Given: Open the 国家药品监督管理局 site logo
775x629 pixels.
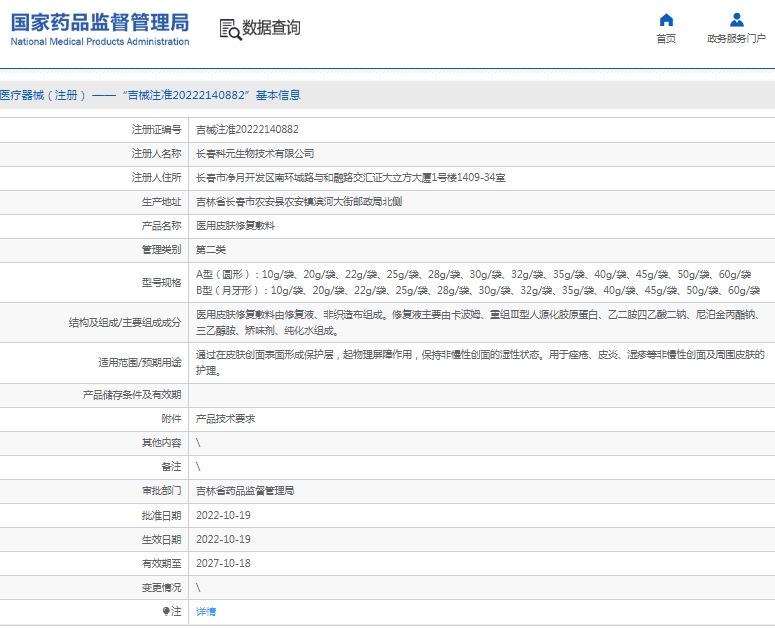Looking at the screenshot, I should [x=100, y=29].
